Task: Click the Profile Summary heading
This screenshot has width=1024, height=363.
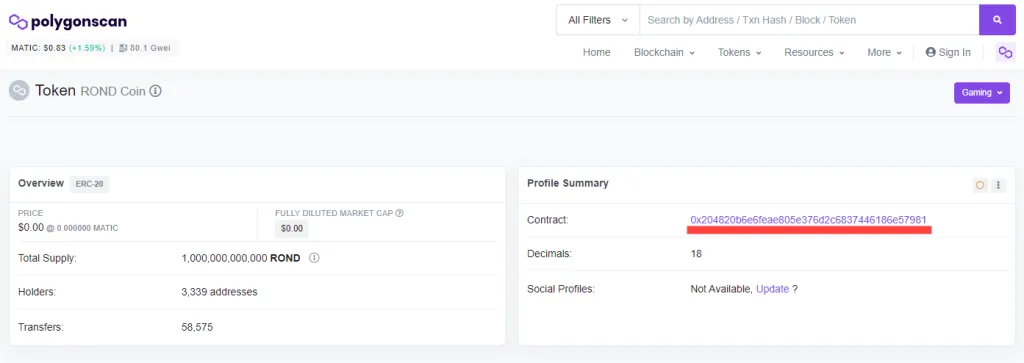Action: [x=568, y=183]
